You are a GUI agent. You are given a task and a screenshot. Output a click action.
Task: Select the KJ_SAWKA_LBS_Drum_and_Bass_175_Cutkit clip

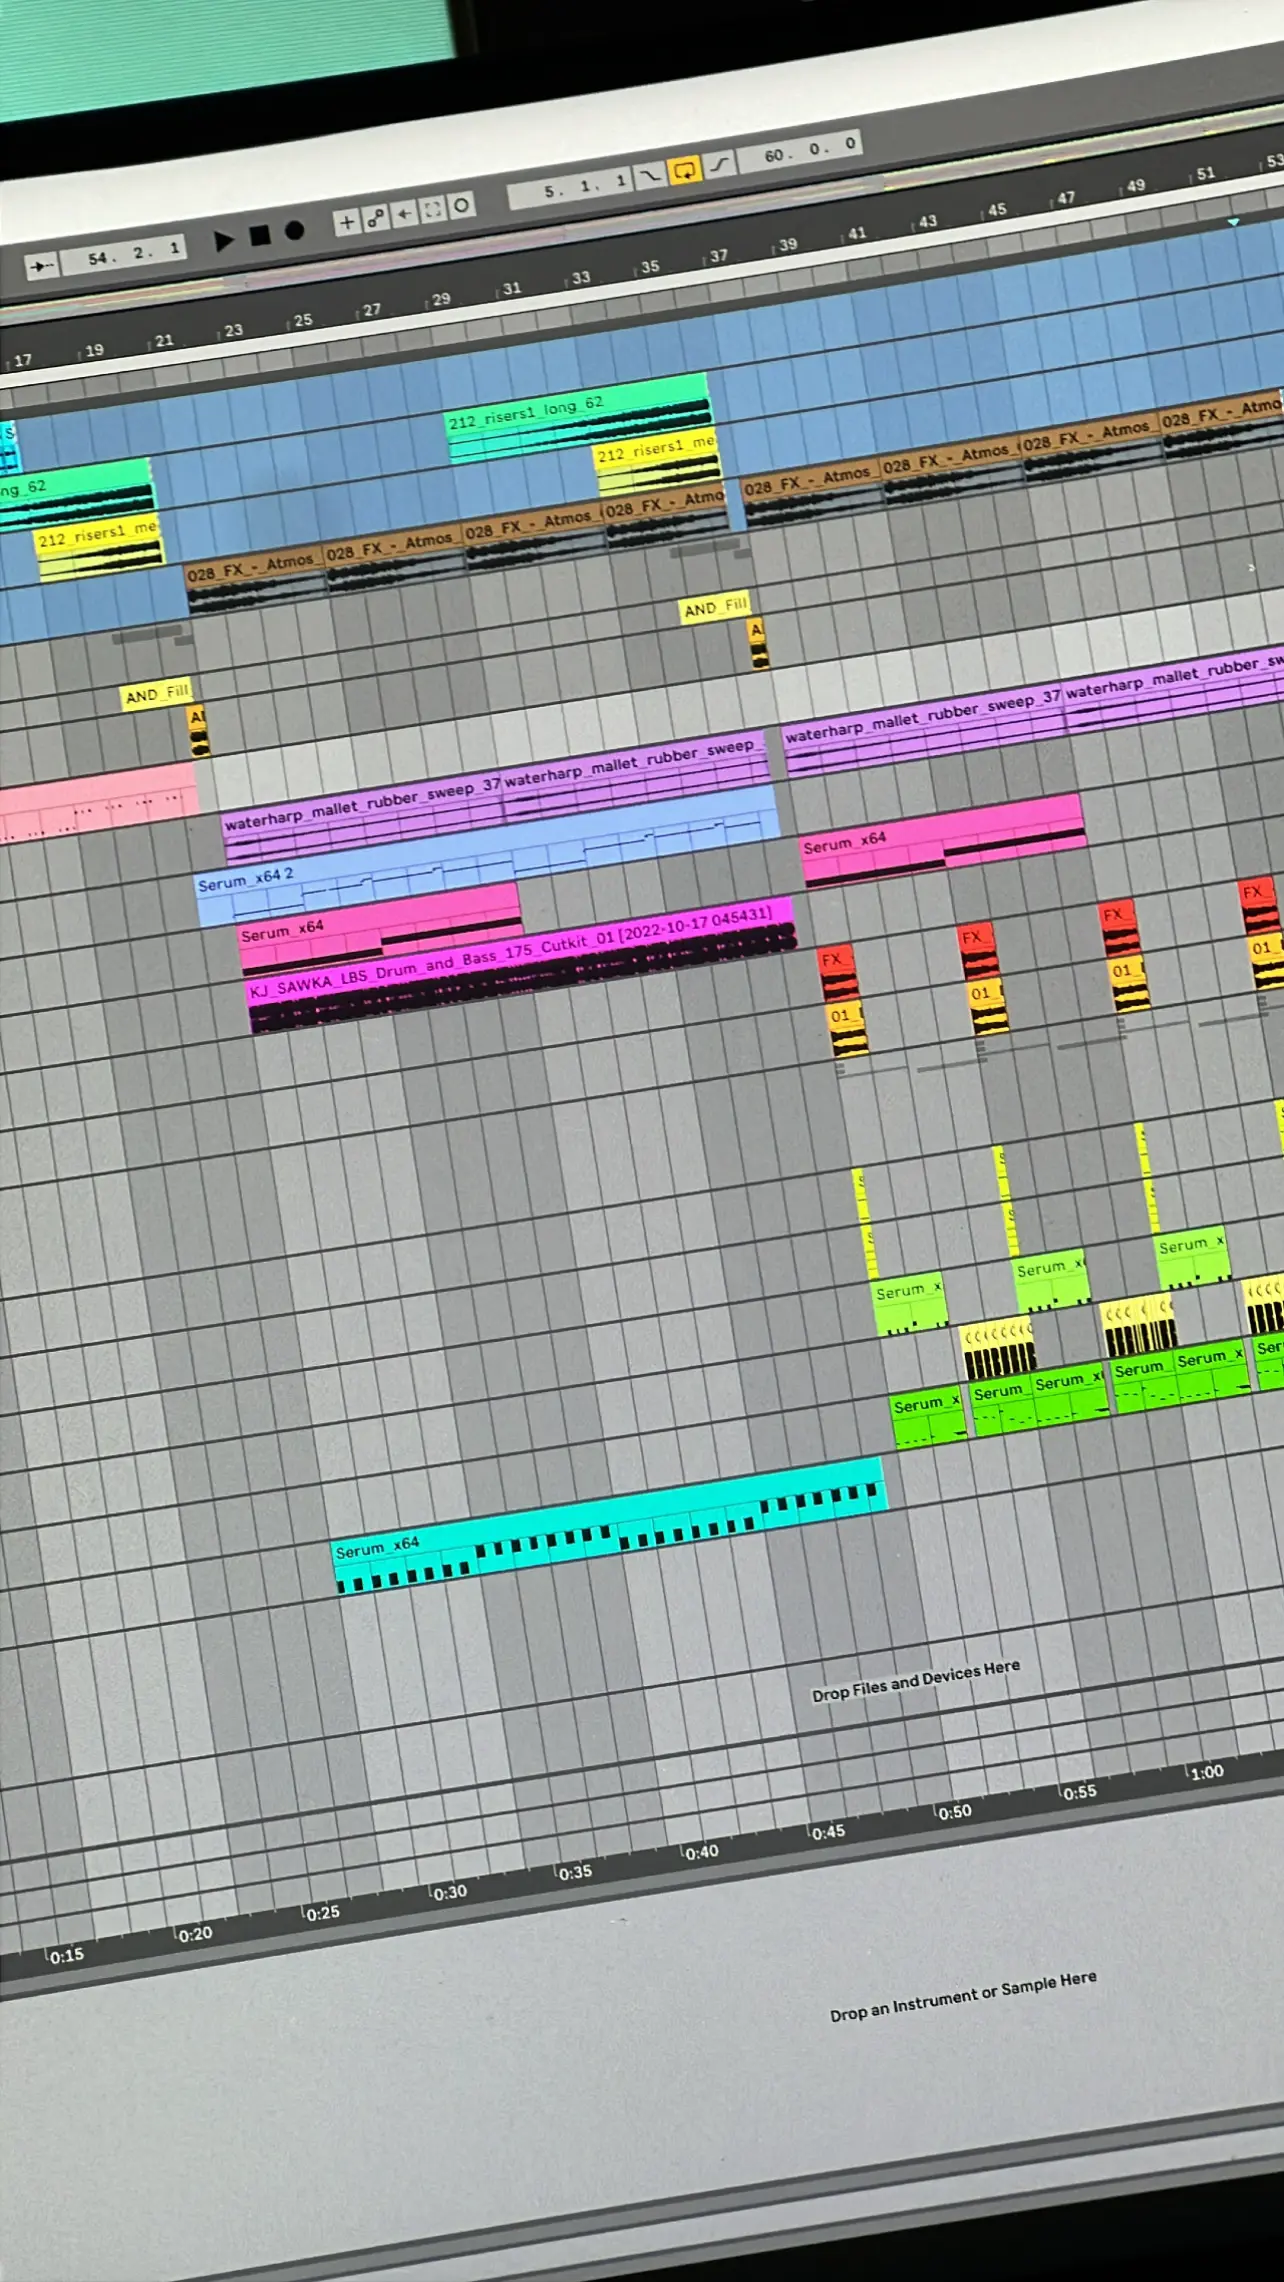coord(520,963)
